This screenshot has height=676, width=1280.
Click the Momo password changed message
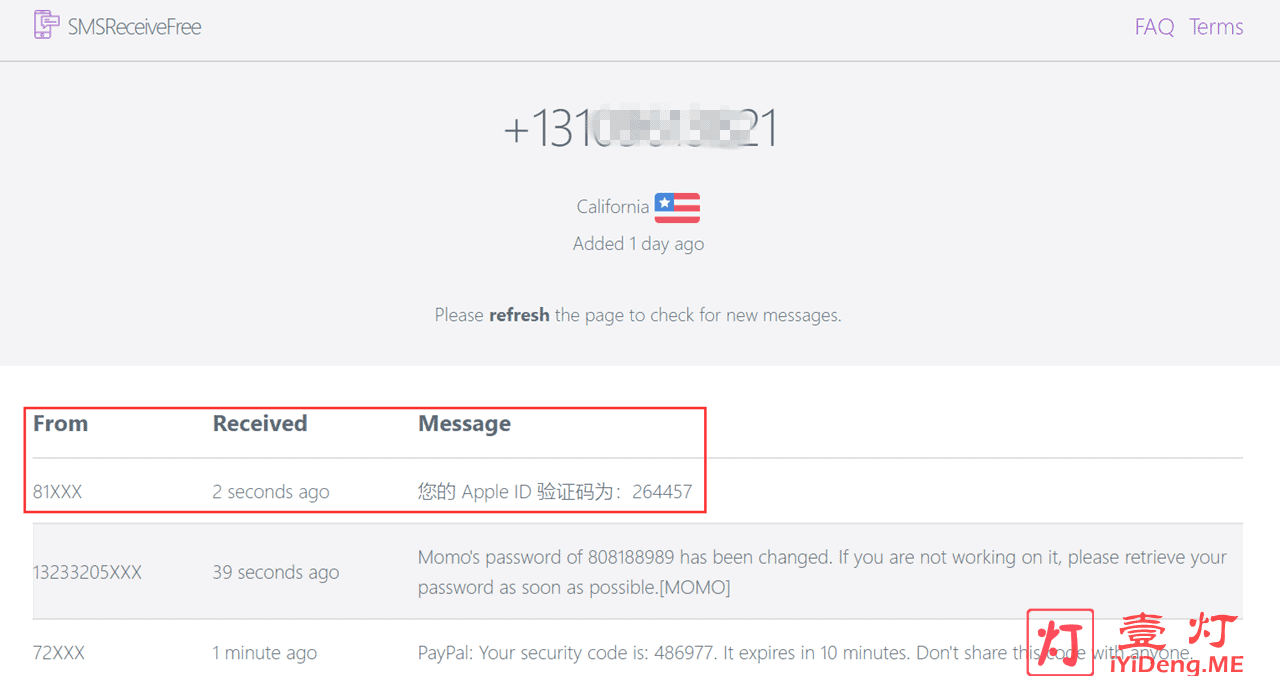820,572
